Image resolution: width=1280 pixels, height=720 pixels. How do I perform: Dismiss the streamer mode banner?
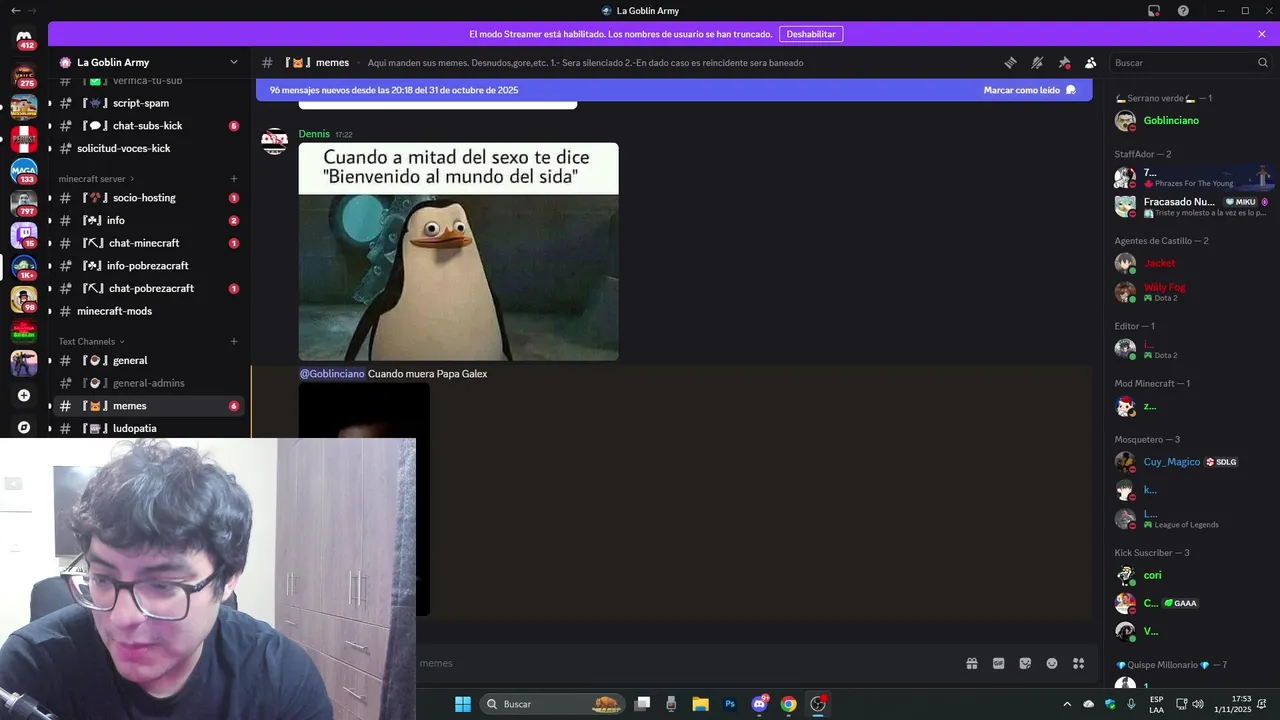point(1262,34)
